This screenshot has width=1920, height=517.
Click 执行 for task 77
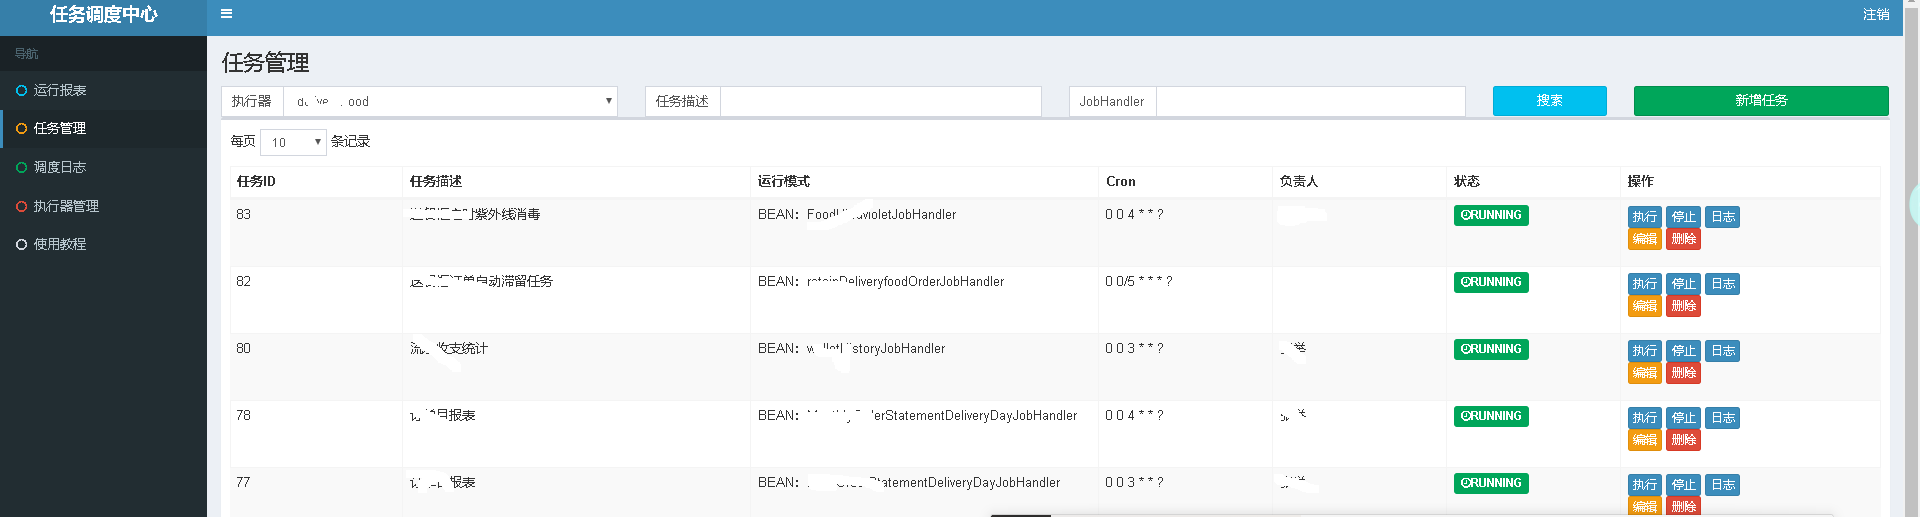point(1645,485)
